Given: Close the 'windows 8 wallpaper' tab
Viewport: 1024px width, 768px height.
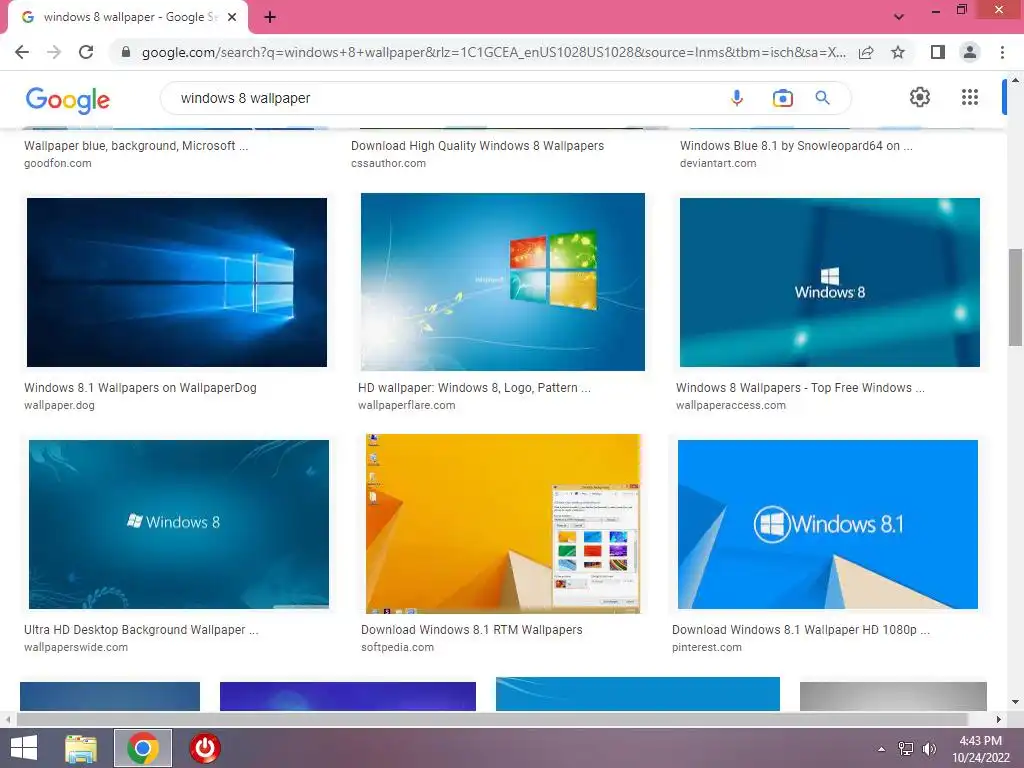Looking at the screenshot, I should [232, 18].
